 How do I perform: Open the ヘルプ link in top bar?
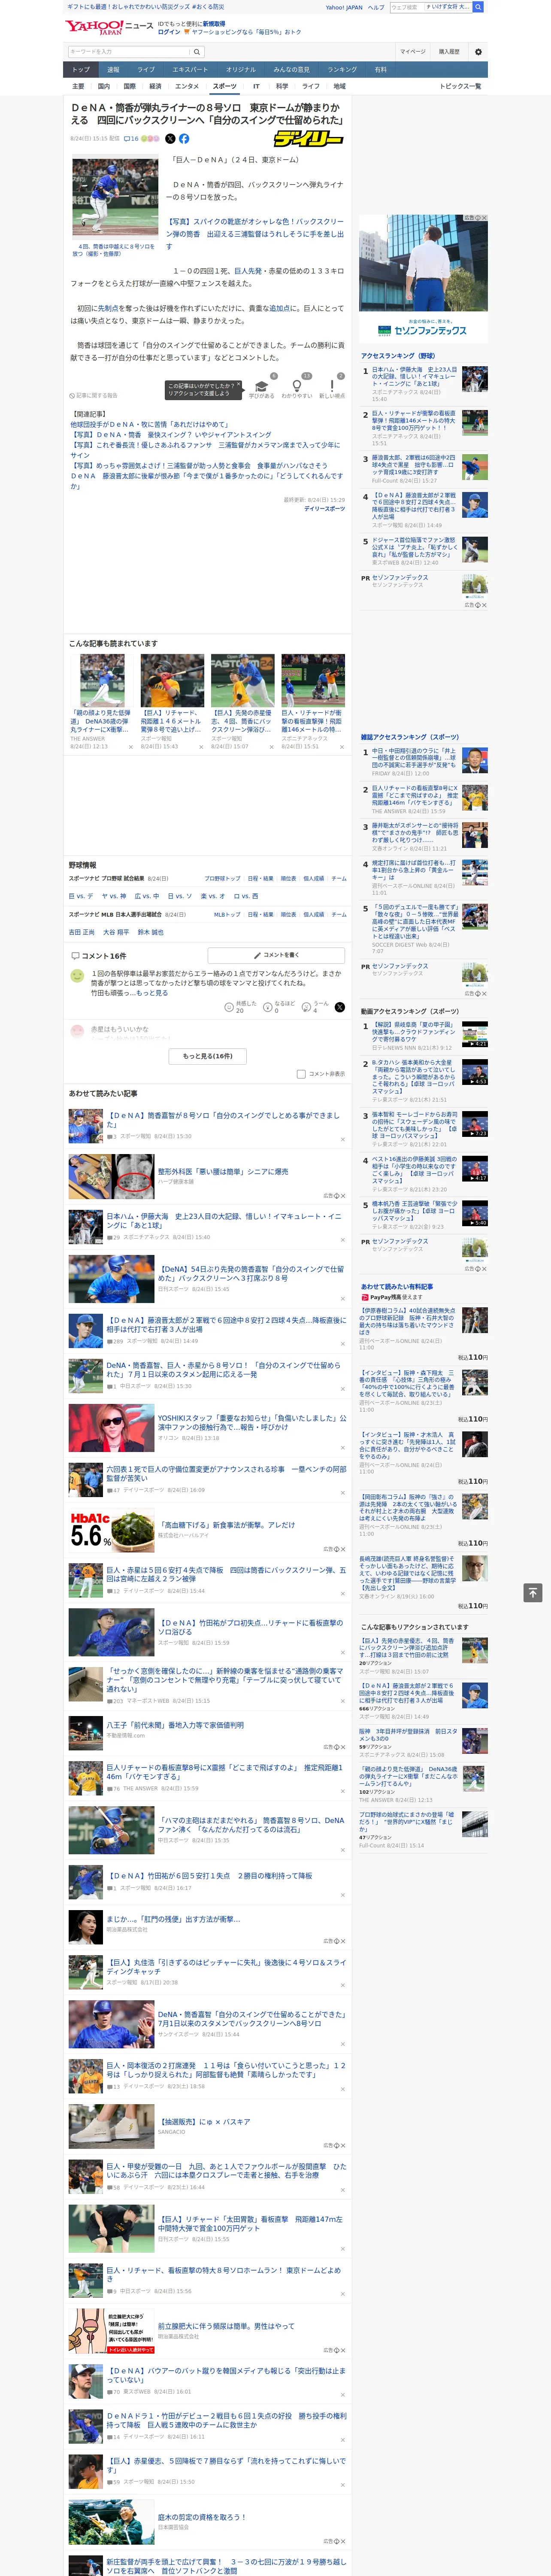coord(376,7)
